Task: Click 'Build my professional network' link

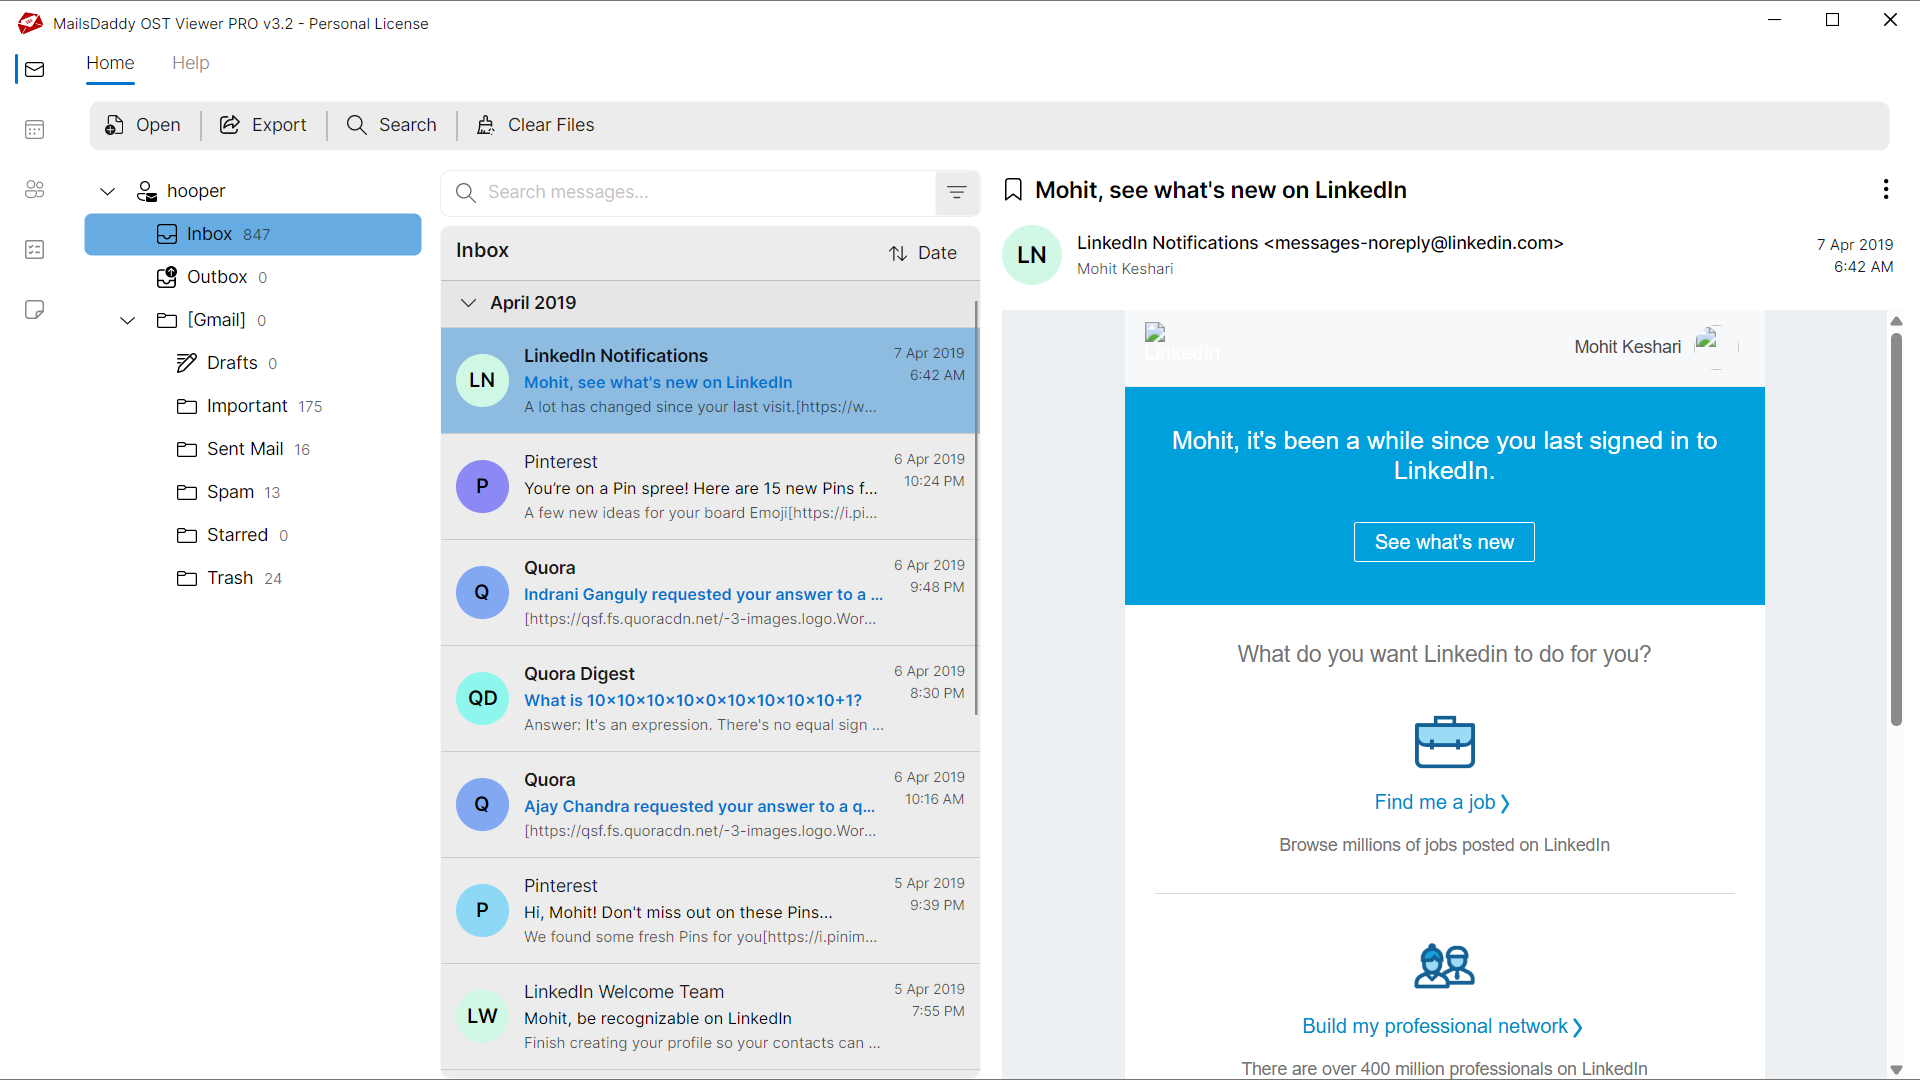Action: [1443, 1026]
